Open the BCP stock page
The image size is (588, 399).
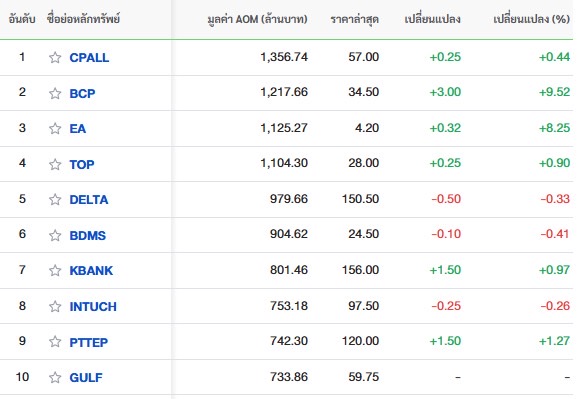click(82, 93)
